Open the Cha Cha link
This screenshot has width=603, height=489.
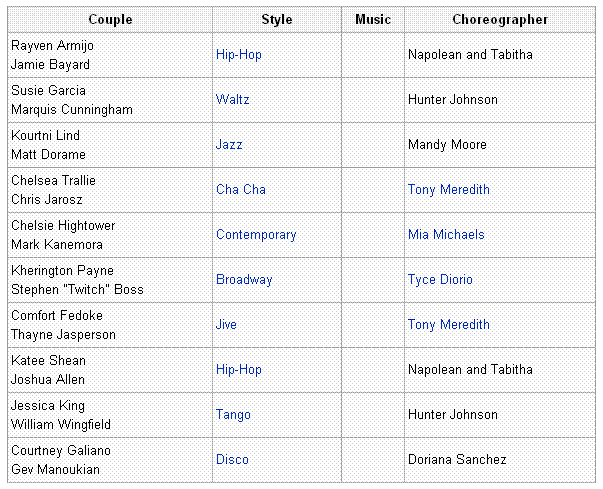pos(241,190)
